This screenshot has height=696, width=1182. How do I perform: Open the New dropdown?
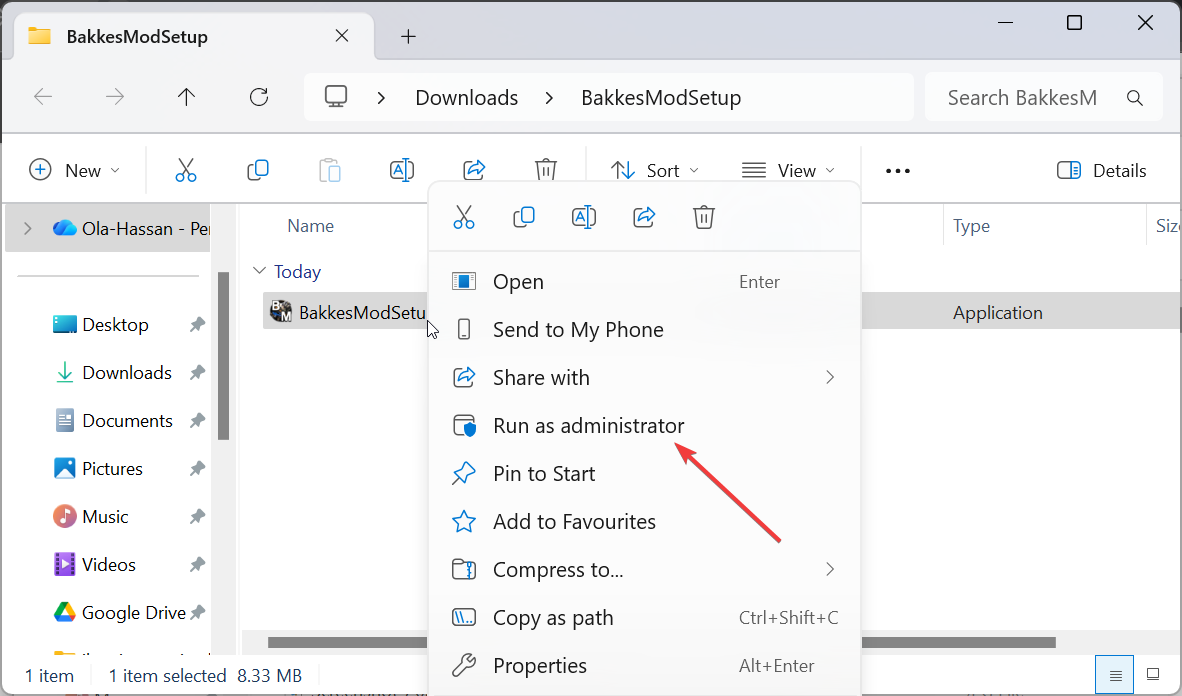(x=74, y=170)
